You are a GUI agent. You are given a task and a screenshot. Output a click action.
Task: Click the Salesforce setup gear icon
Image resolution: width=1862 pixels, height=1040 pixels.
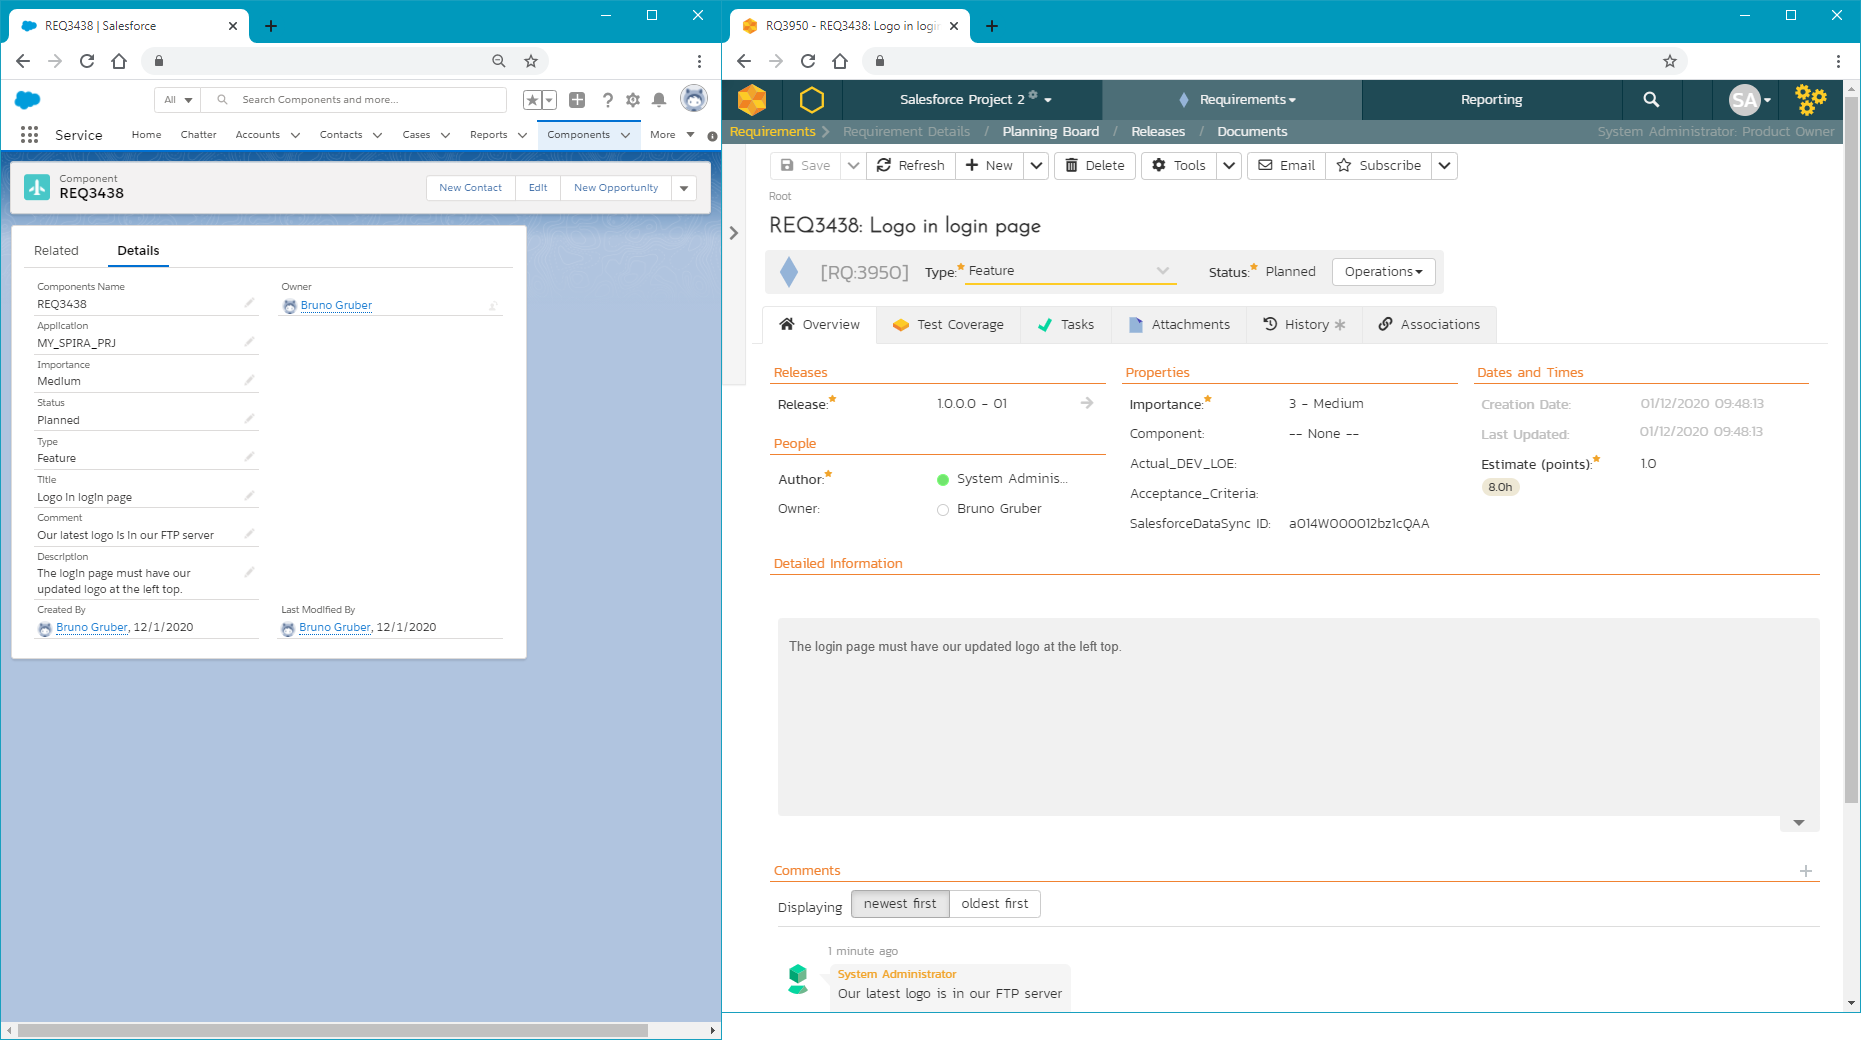point(633,100)
